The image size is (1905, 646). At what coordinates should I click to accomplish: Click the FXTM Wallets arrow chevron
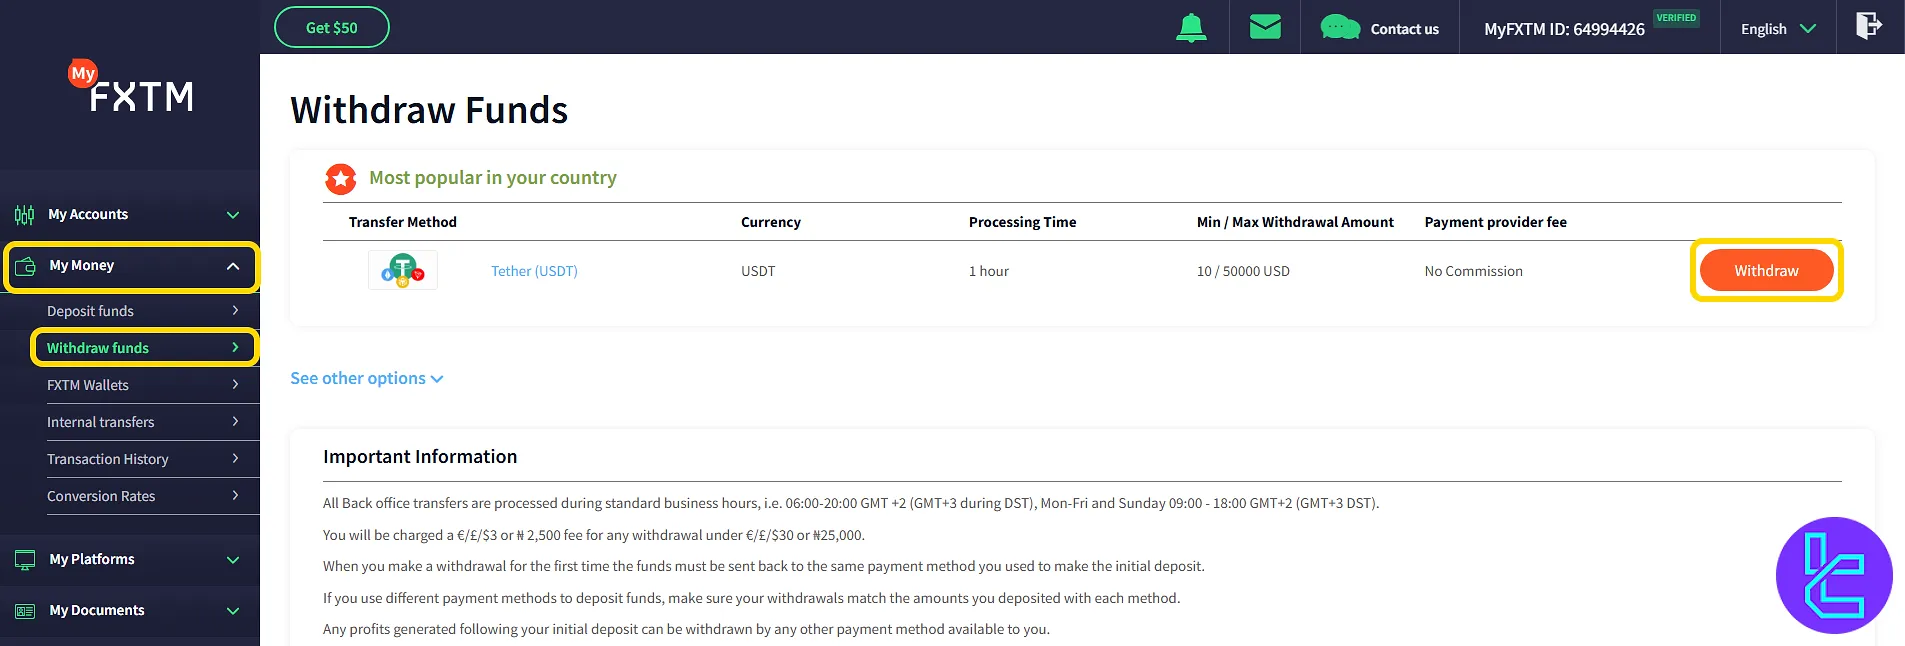pos(235,385)
